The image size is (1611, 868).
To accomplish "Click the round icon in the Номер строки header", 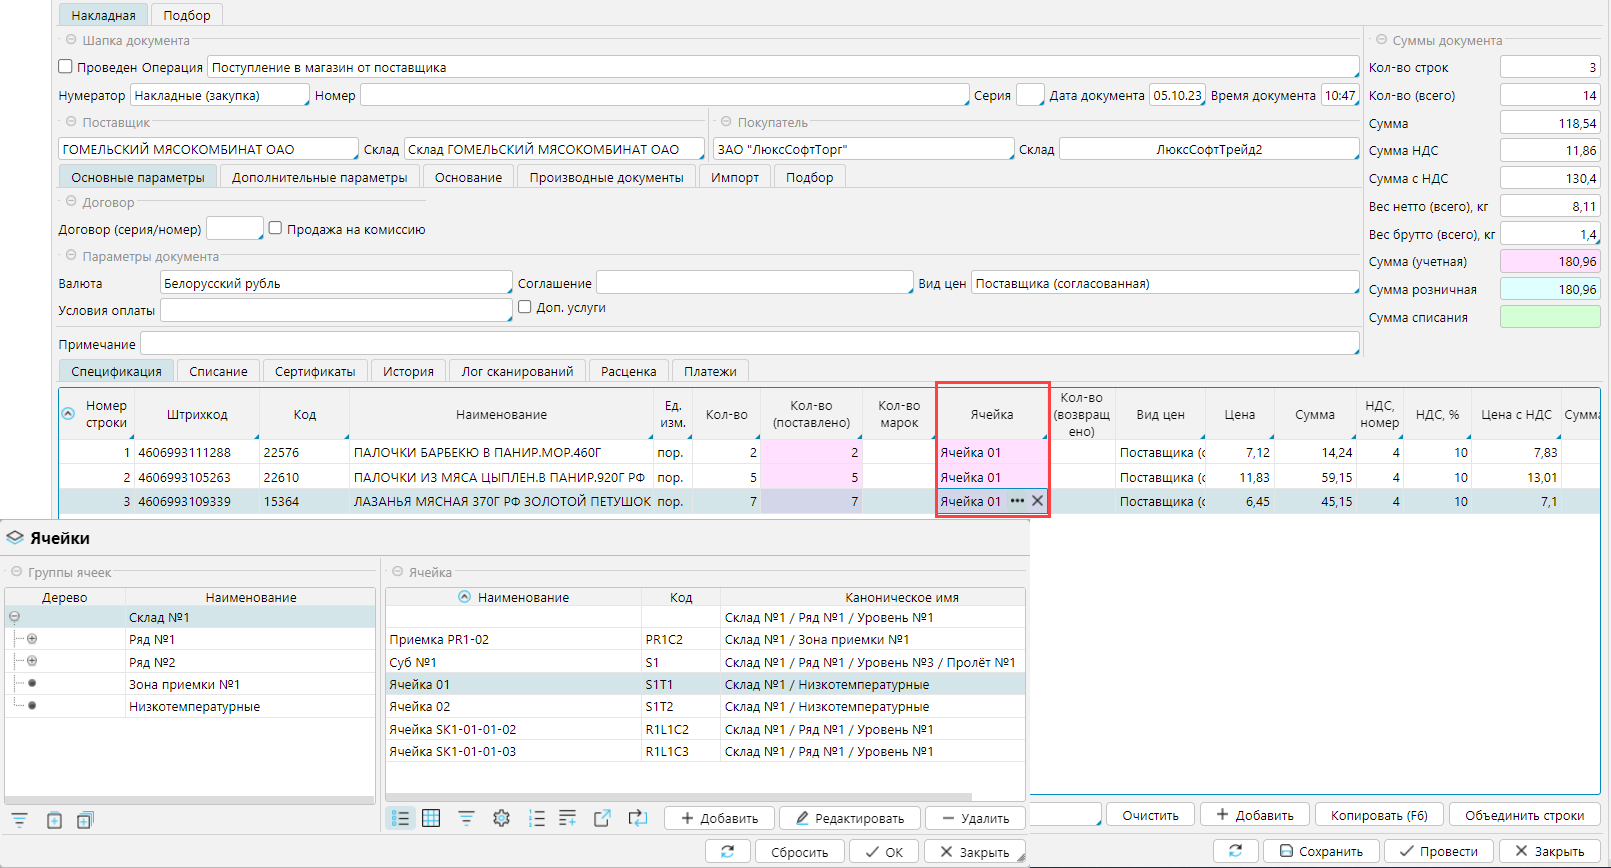I will coord(68,413).
